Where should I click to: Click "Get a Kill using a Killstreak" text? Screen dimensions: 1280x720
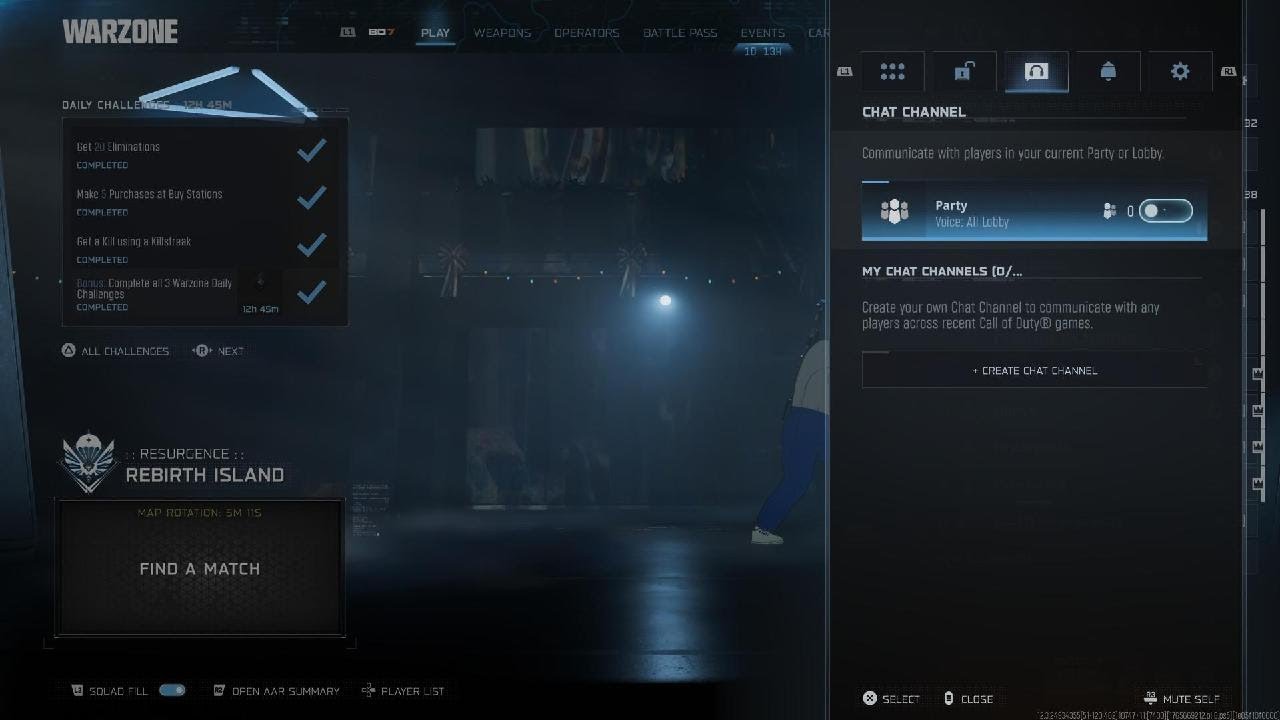coord(133,241)
